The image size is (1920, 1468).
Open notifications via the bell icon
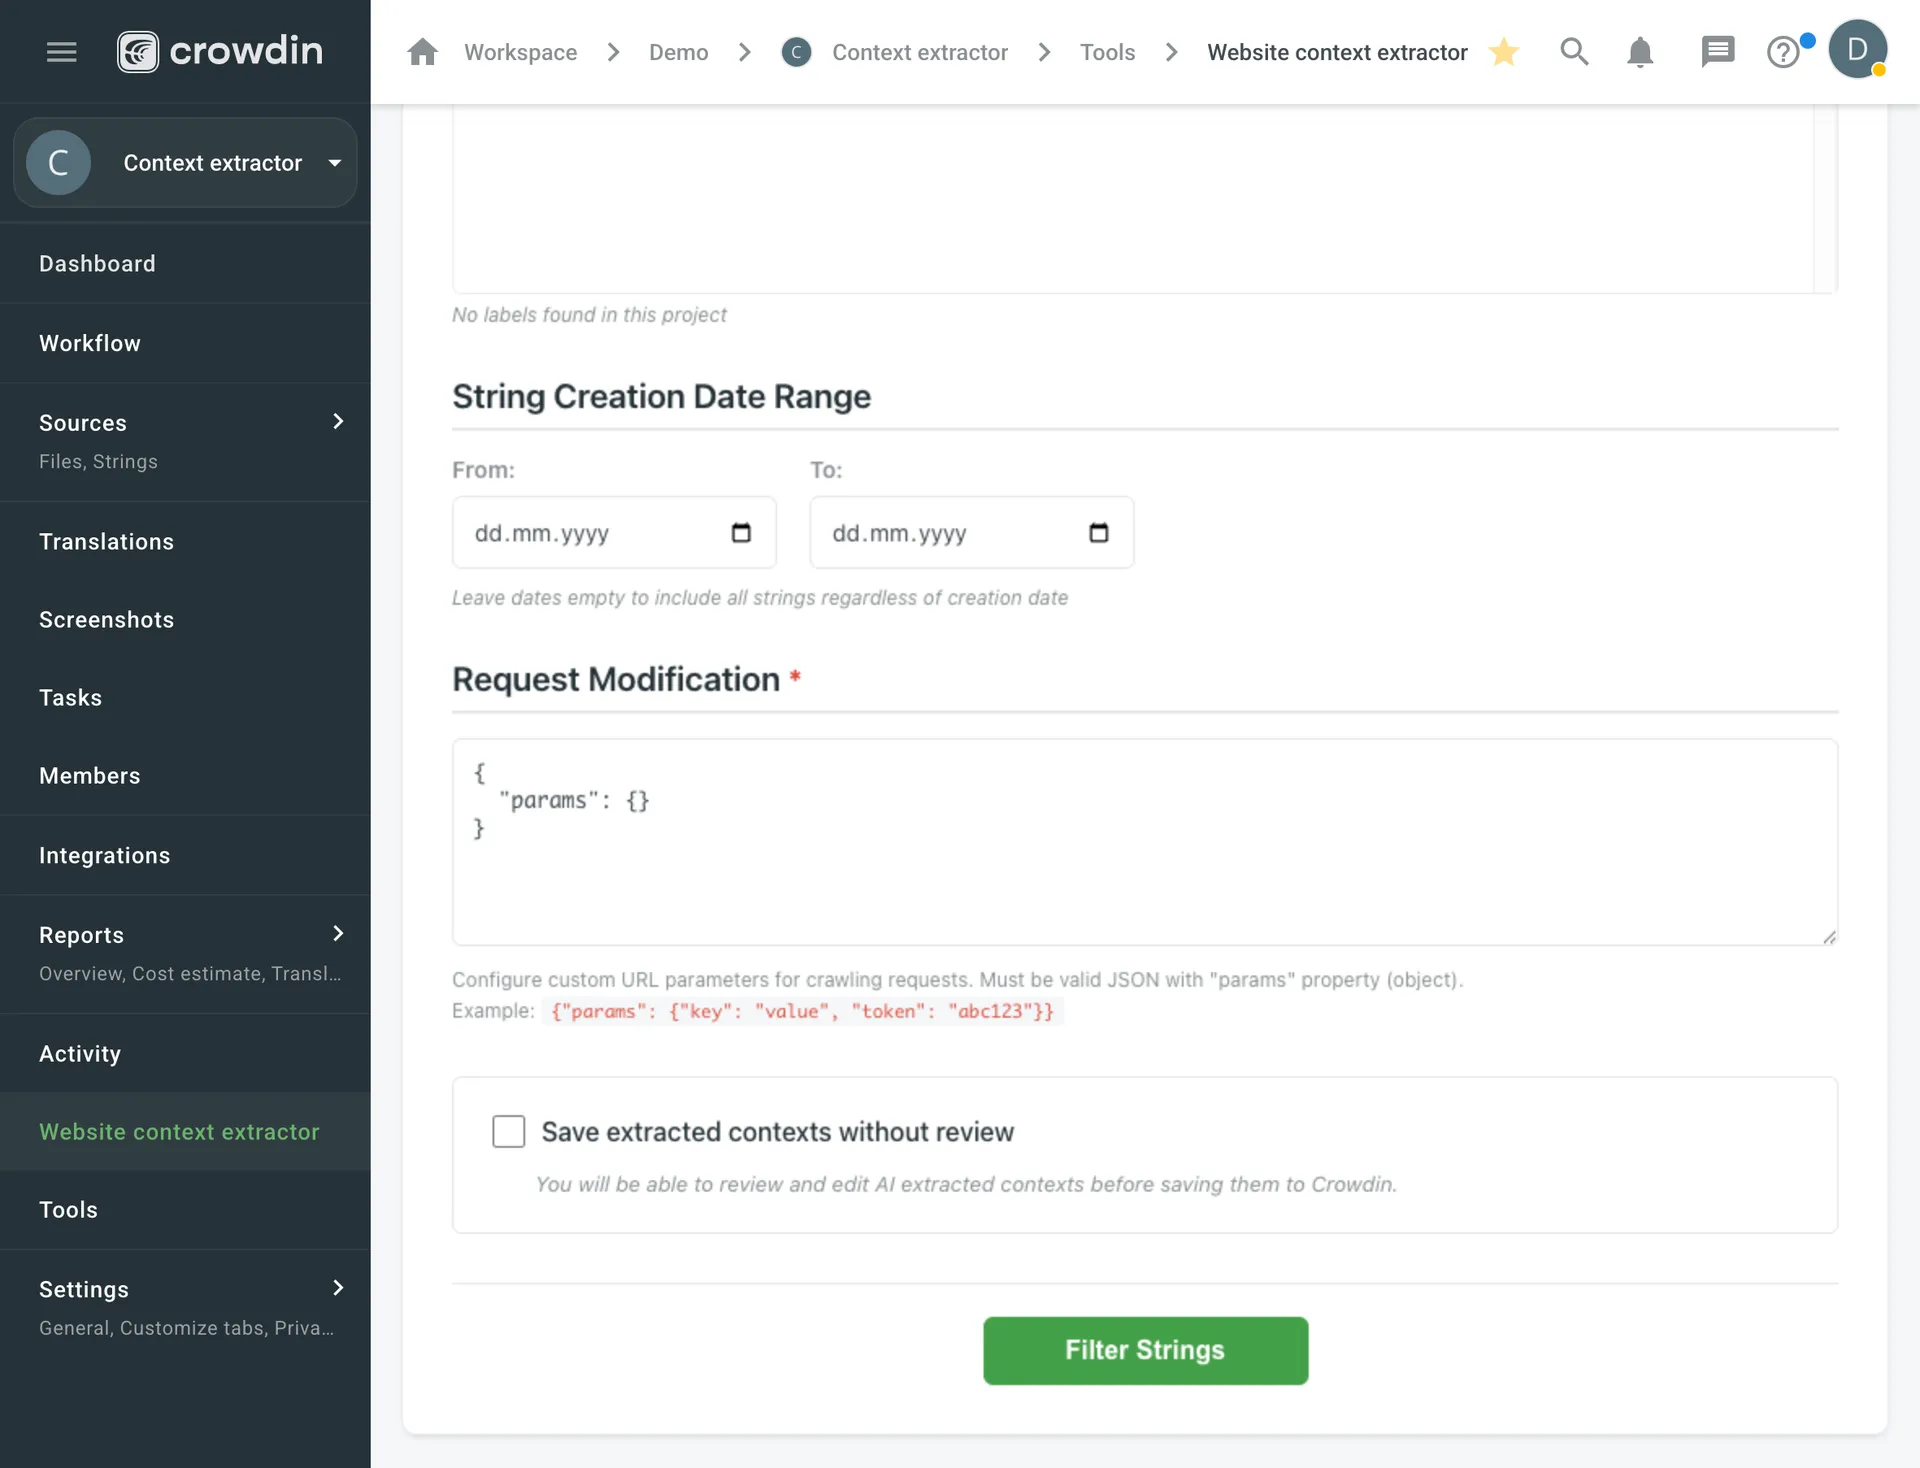pos(1639,52)
